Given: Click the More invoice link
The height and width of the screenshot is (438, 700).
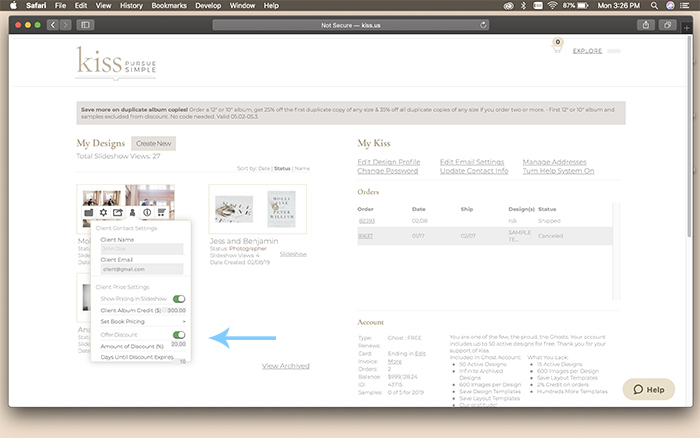Looking at the screenshot, I should coord(395,361).
